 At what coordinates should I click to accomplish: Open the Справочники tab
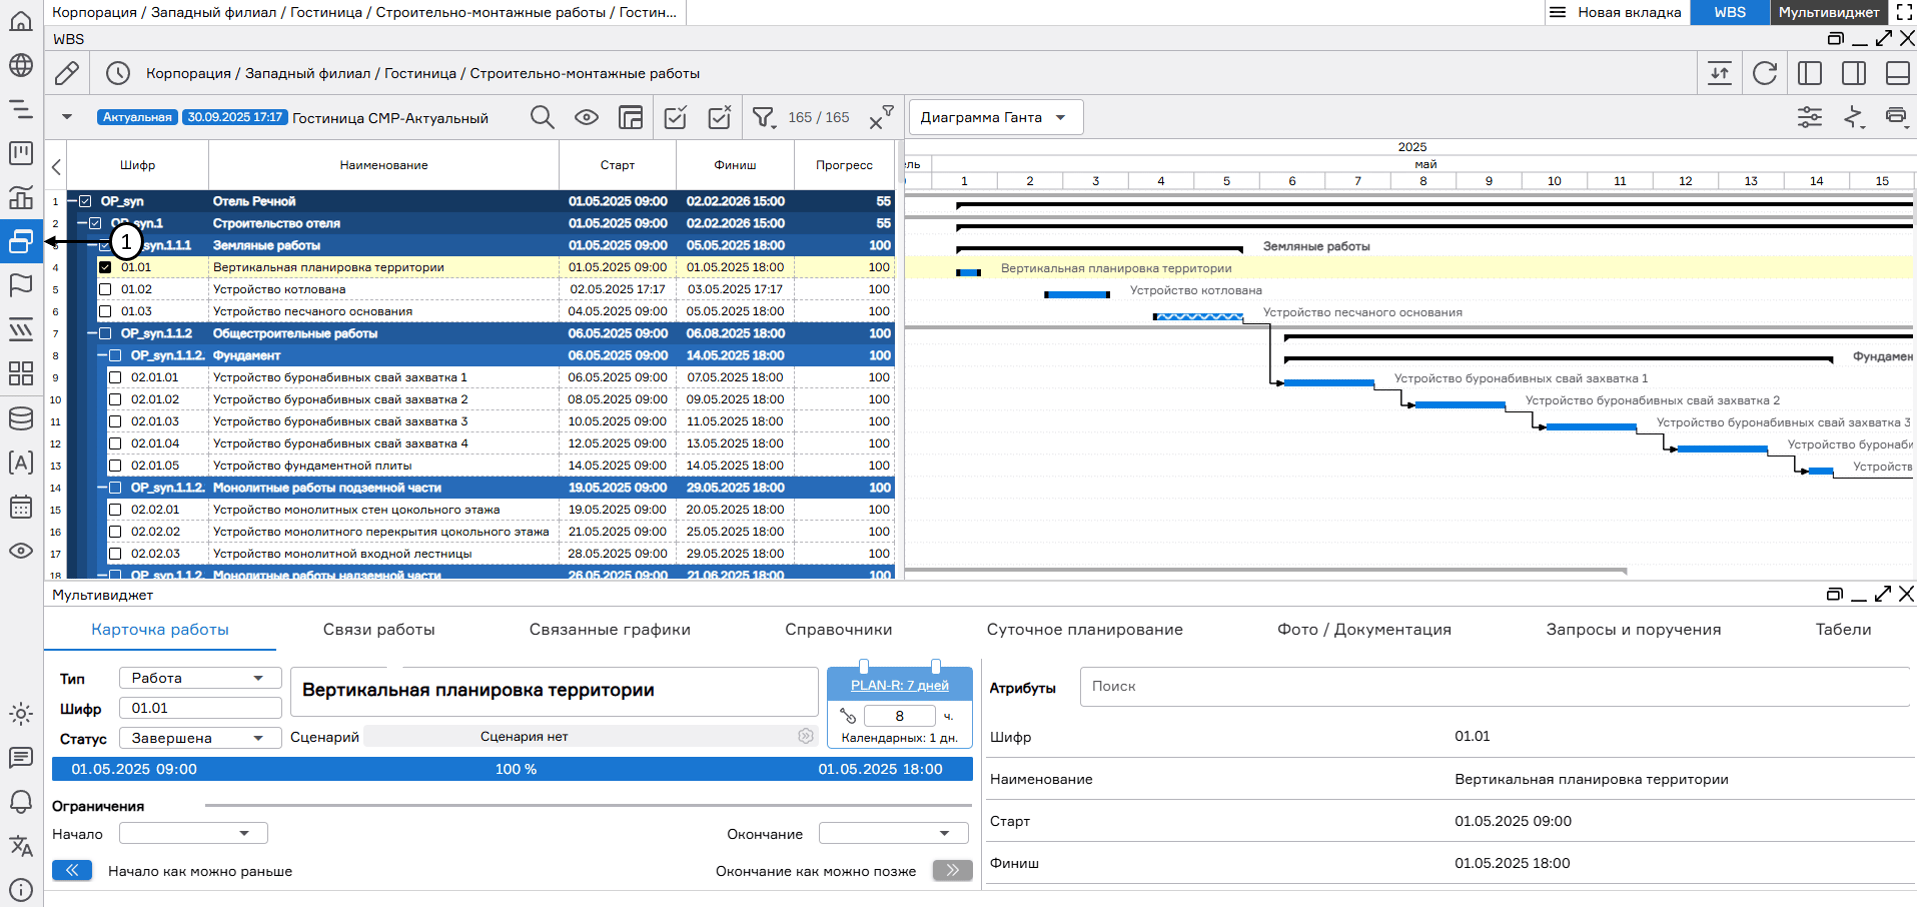coord(838,630)
